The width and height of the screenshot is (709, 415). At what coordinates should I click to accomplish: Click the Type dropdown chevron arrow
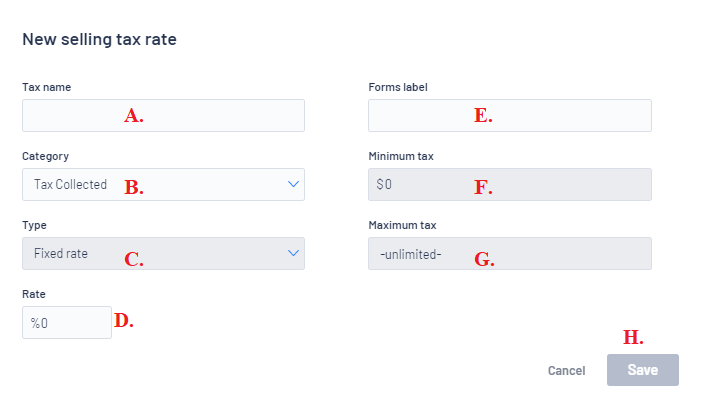click(293, 253)
